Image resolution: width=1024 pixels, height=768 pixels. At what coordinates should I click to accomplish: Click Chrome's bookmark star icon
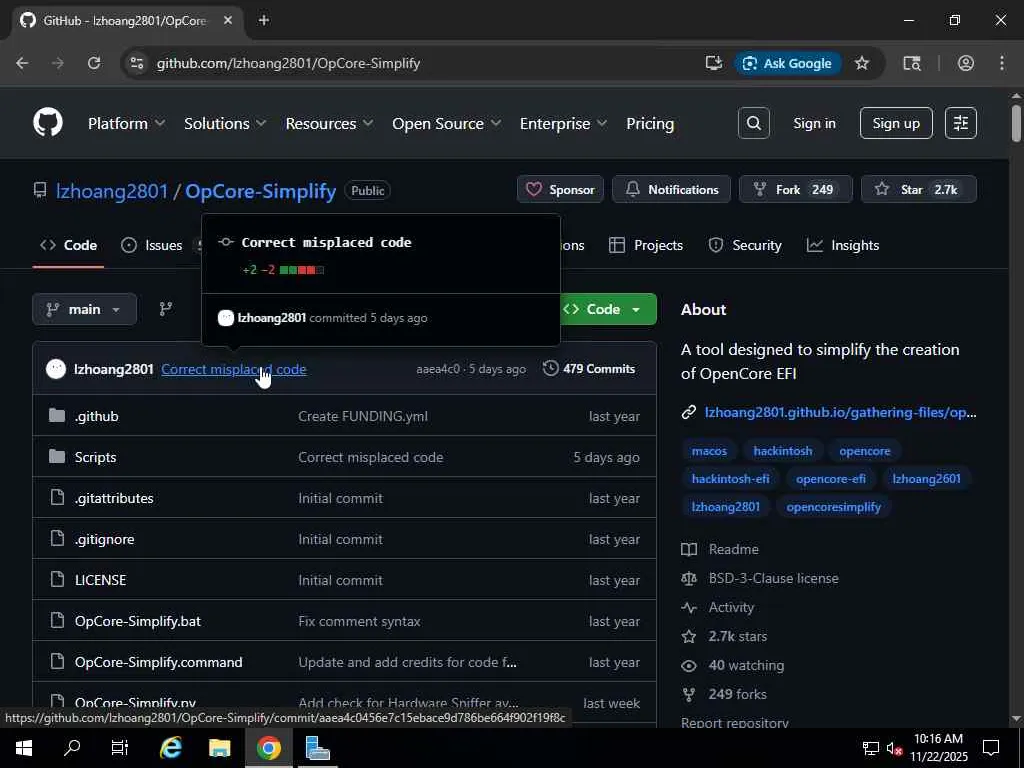pyautogui.click(x=862, y=63)
